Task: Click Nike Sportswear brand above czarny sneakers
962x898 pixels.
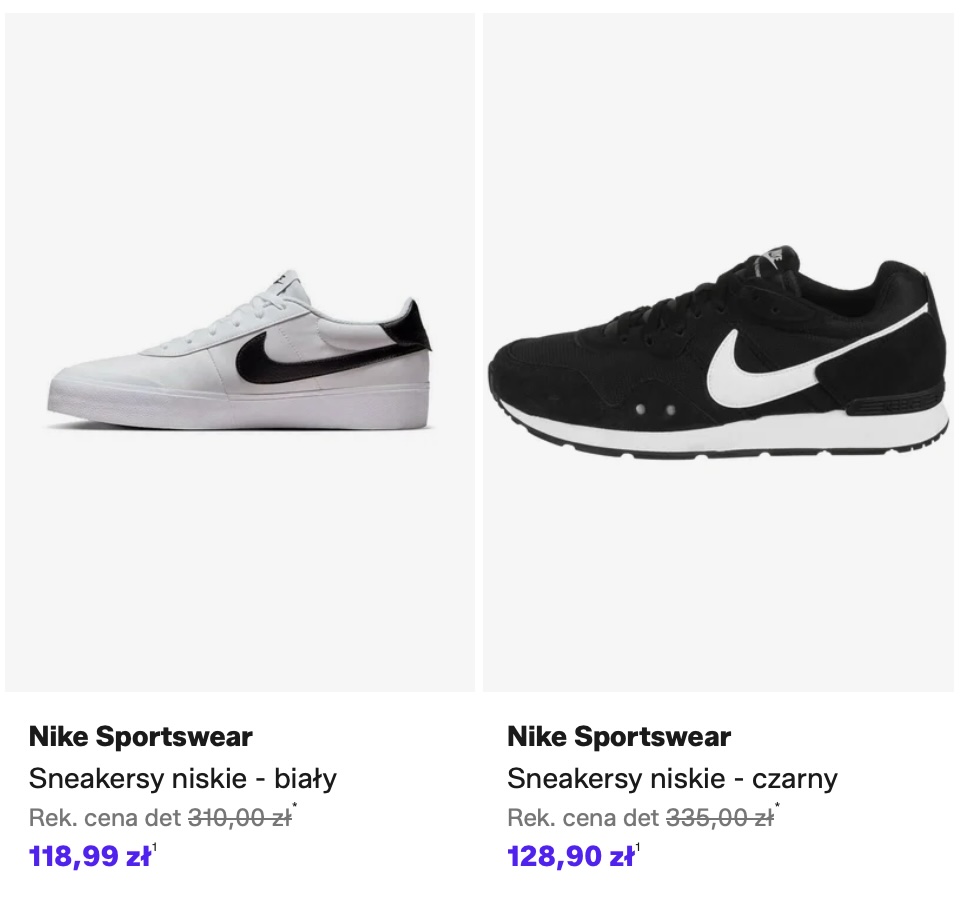Action: point(619,737)
